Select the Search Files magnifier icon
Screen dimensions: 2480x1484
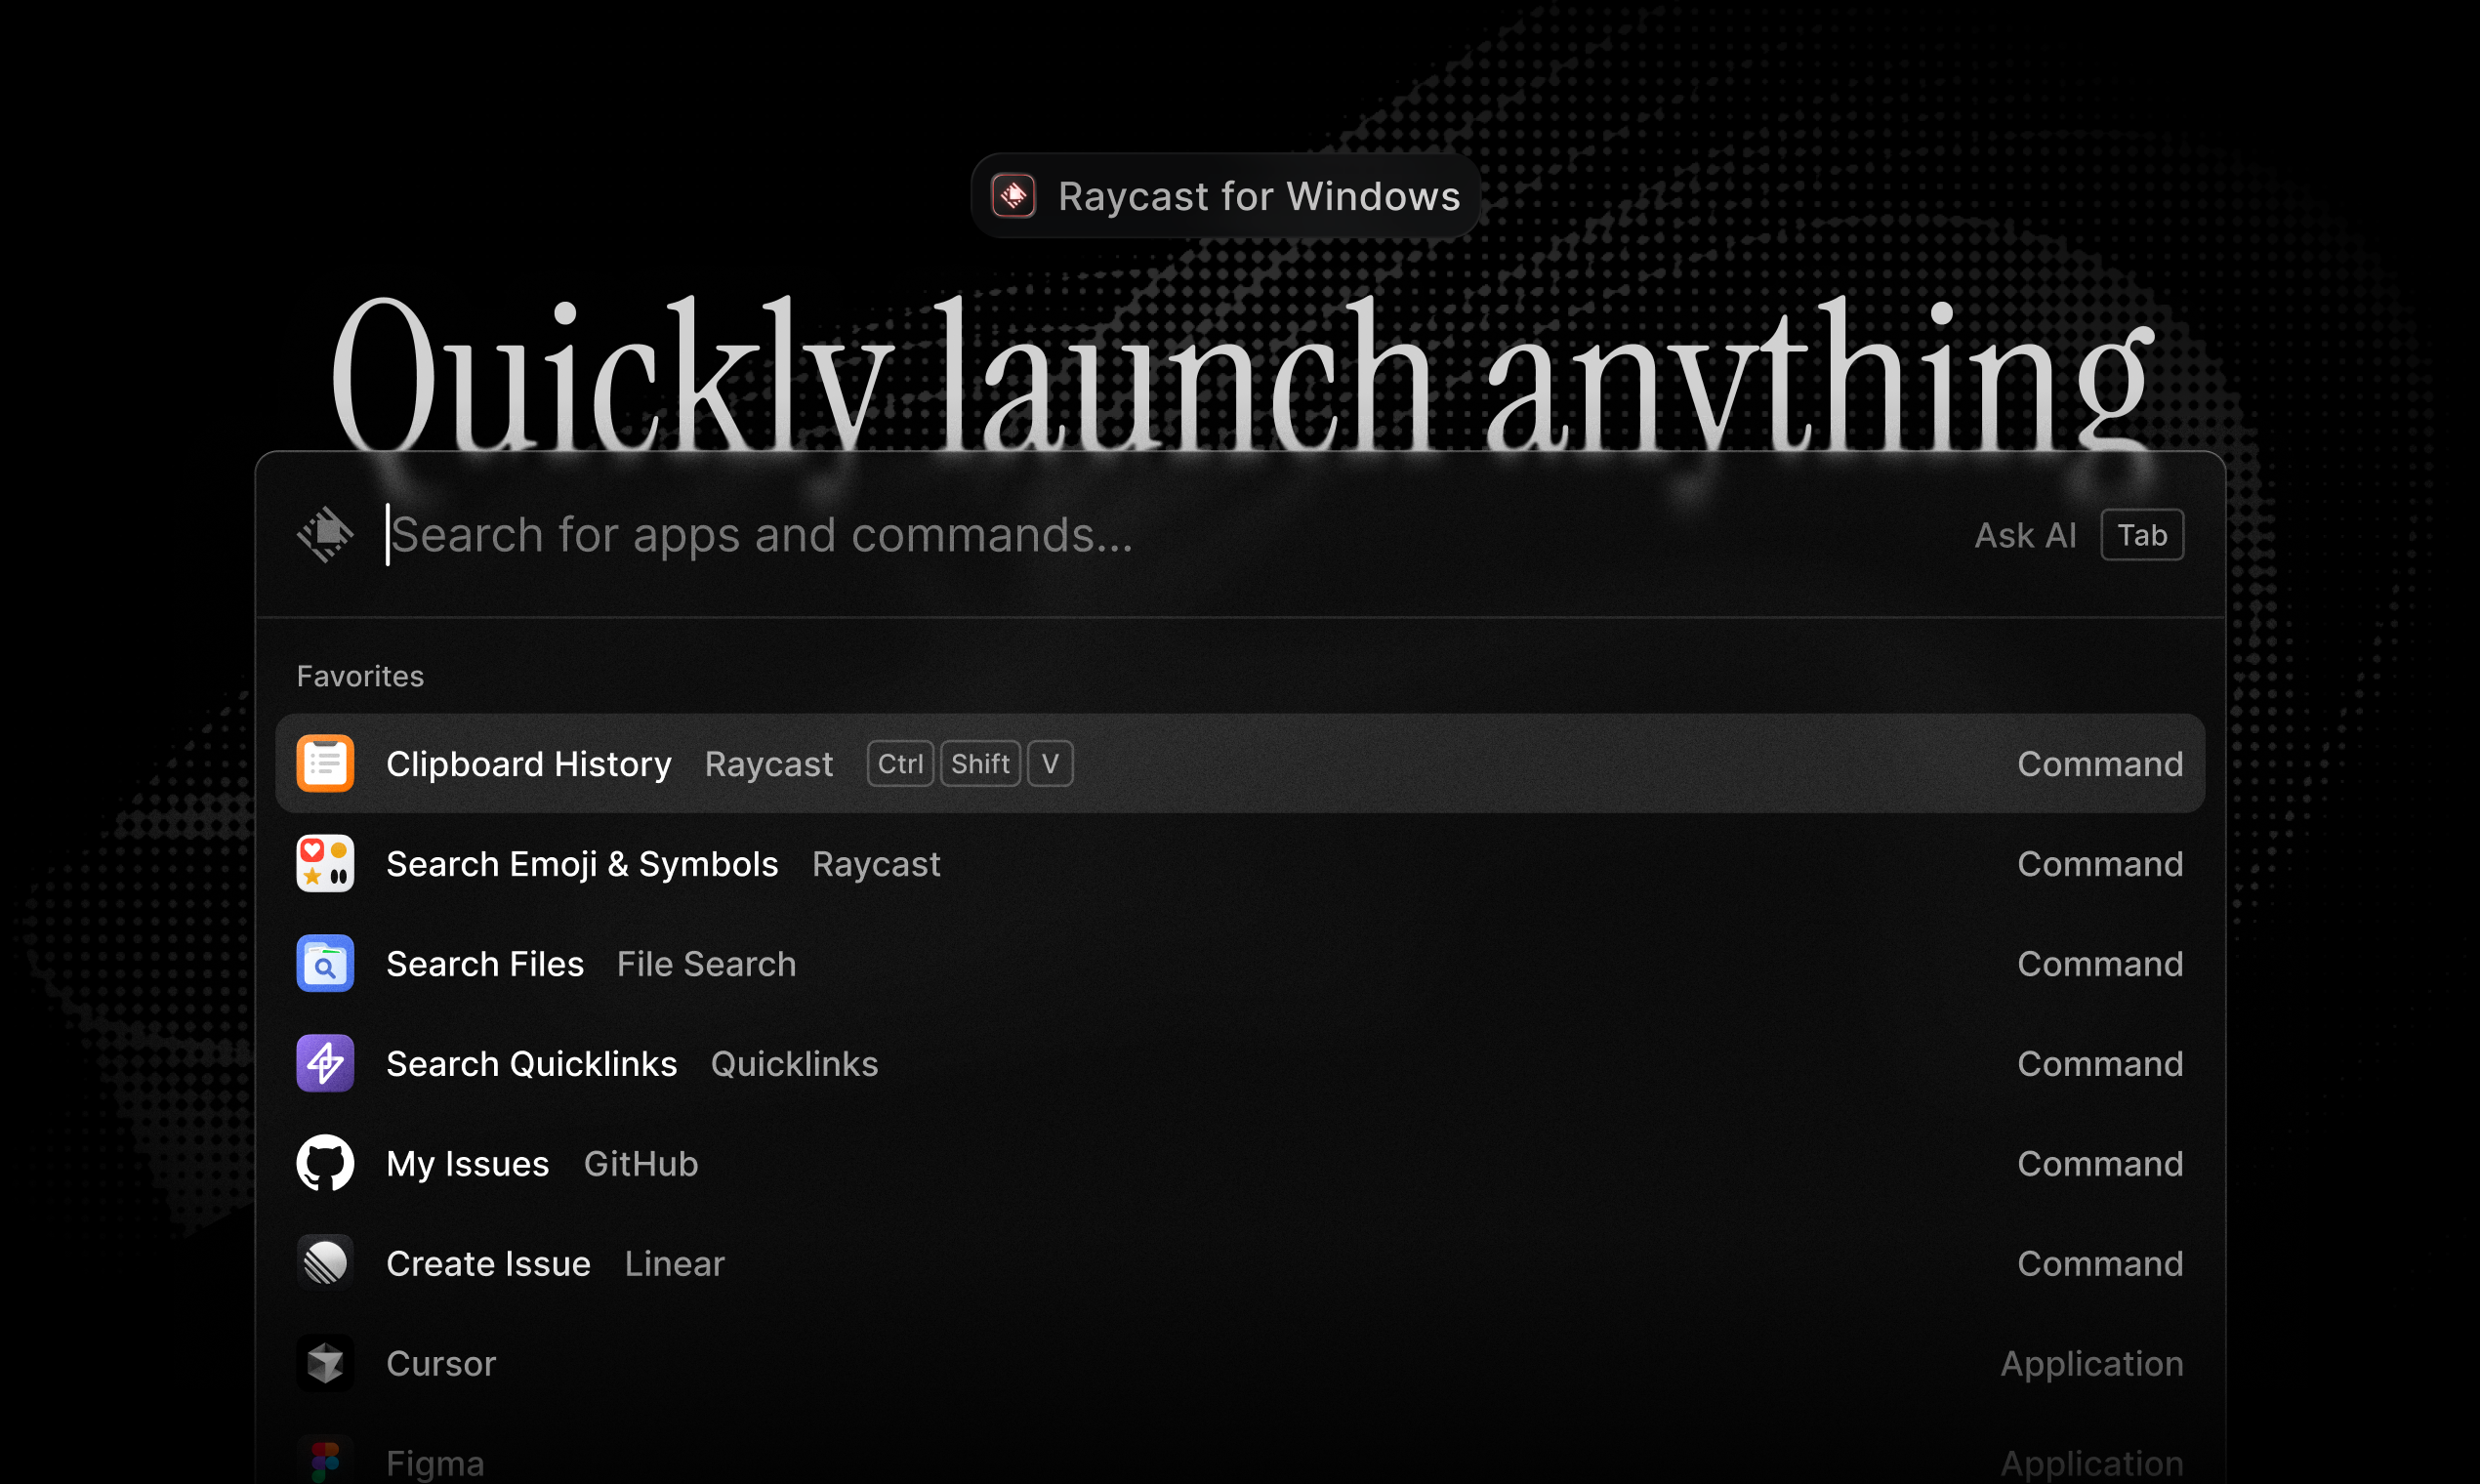coord(325,963)
